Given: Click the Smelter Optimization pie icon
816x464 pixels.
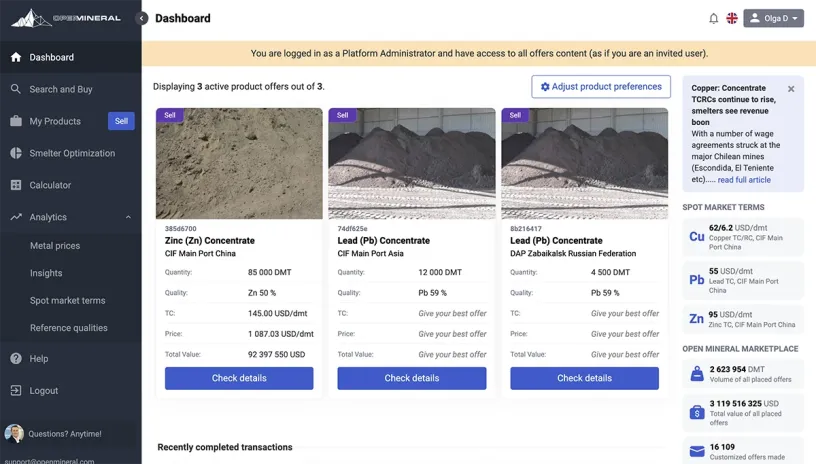Looking at the screenshot, I should point(16,153).
